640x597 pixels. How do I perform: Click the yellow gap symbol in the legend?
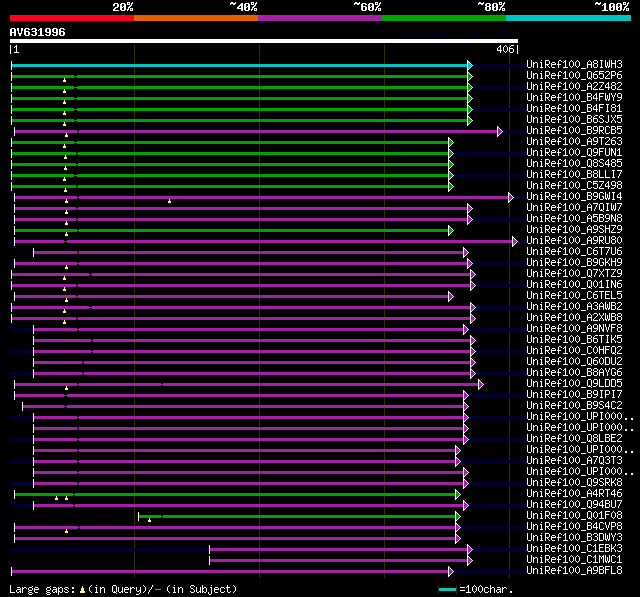[82, 590]
